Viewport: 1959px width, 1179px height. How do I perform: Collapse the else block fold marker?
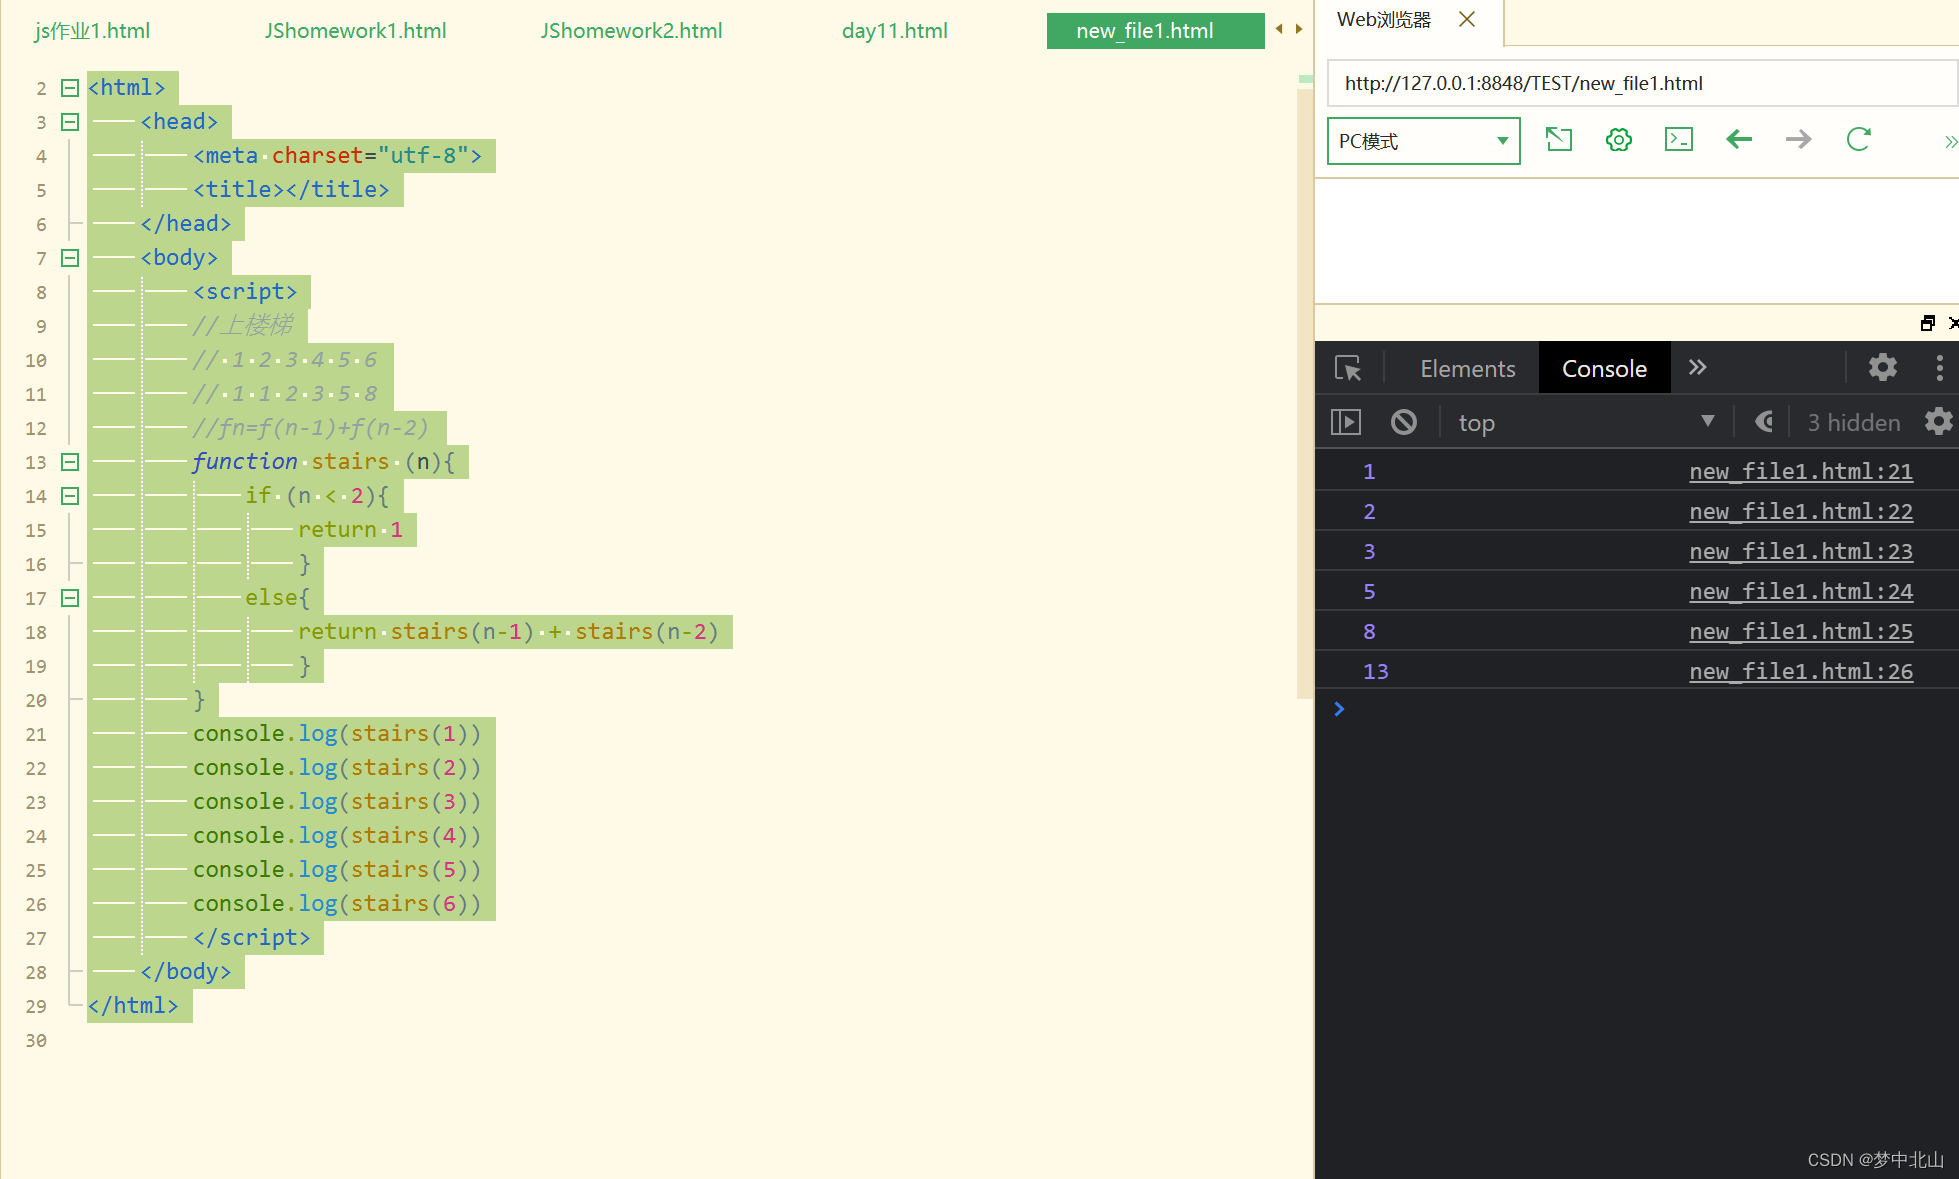point(70,598)
